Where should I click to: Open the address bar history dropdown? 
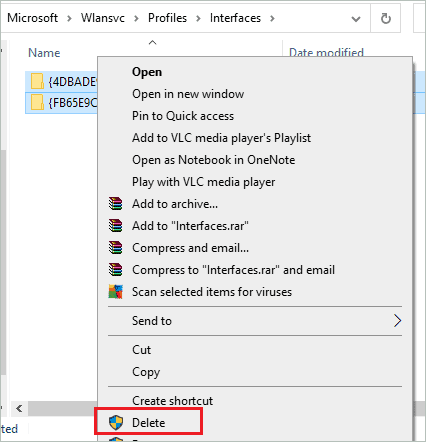(x=356, y=19)
